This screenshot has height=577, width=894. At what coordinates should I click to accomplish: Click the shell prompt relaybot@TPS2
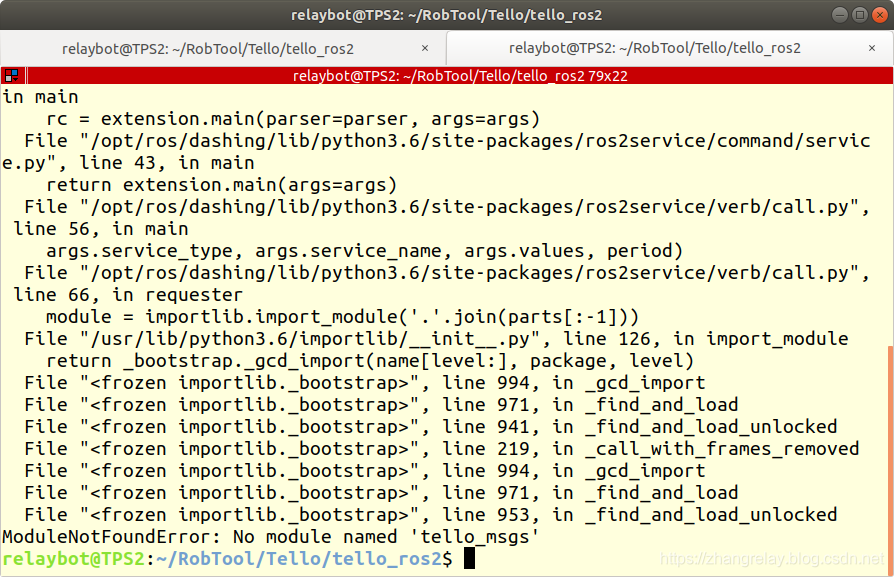pyautogui.click(x=74, y=559)
